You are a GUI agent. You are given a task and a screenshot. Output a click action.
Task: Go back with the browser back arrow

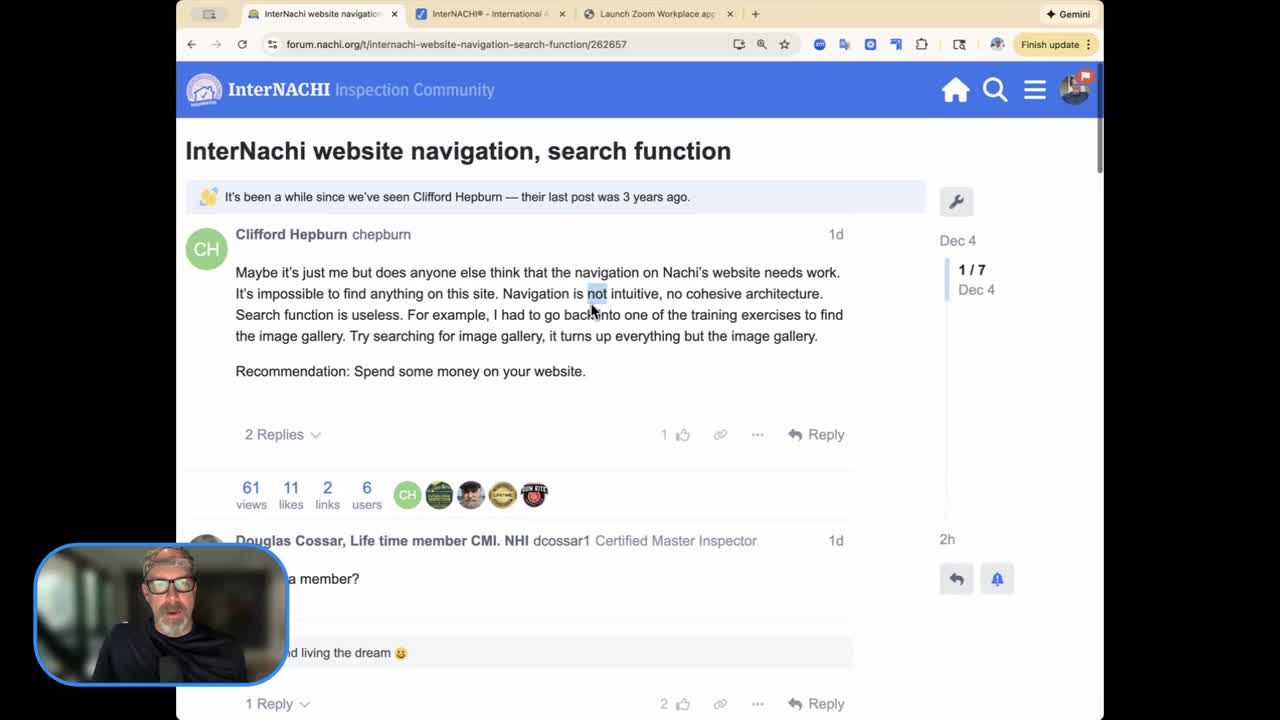point(192,44)
